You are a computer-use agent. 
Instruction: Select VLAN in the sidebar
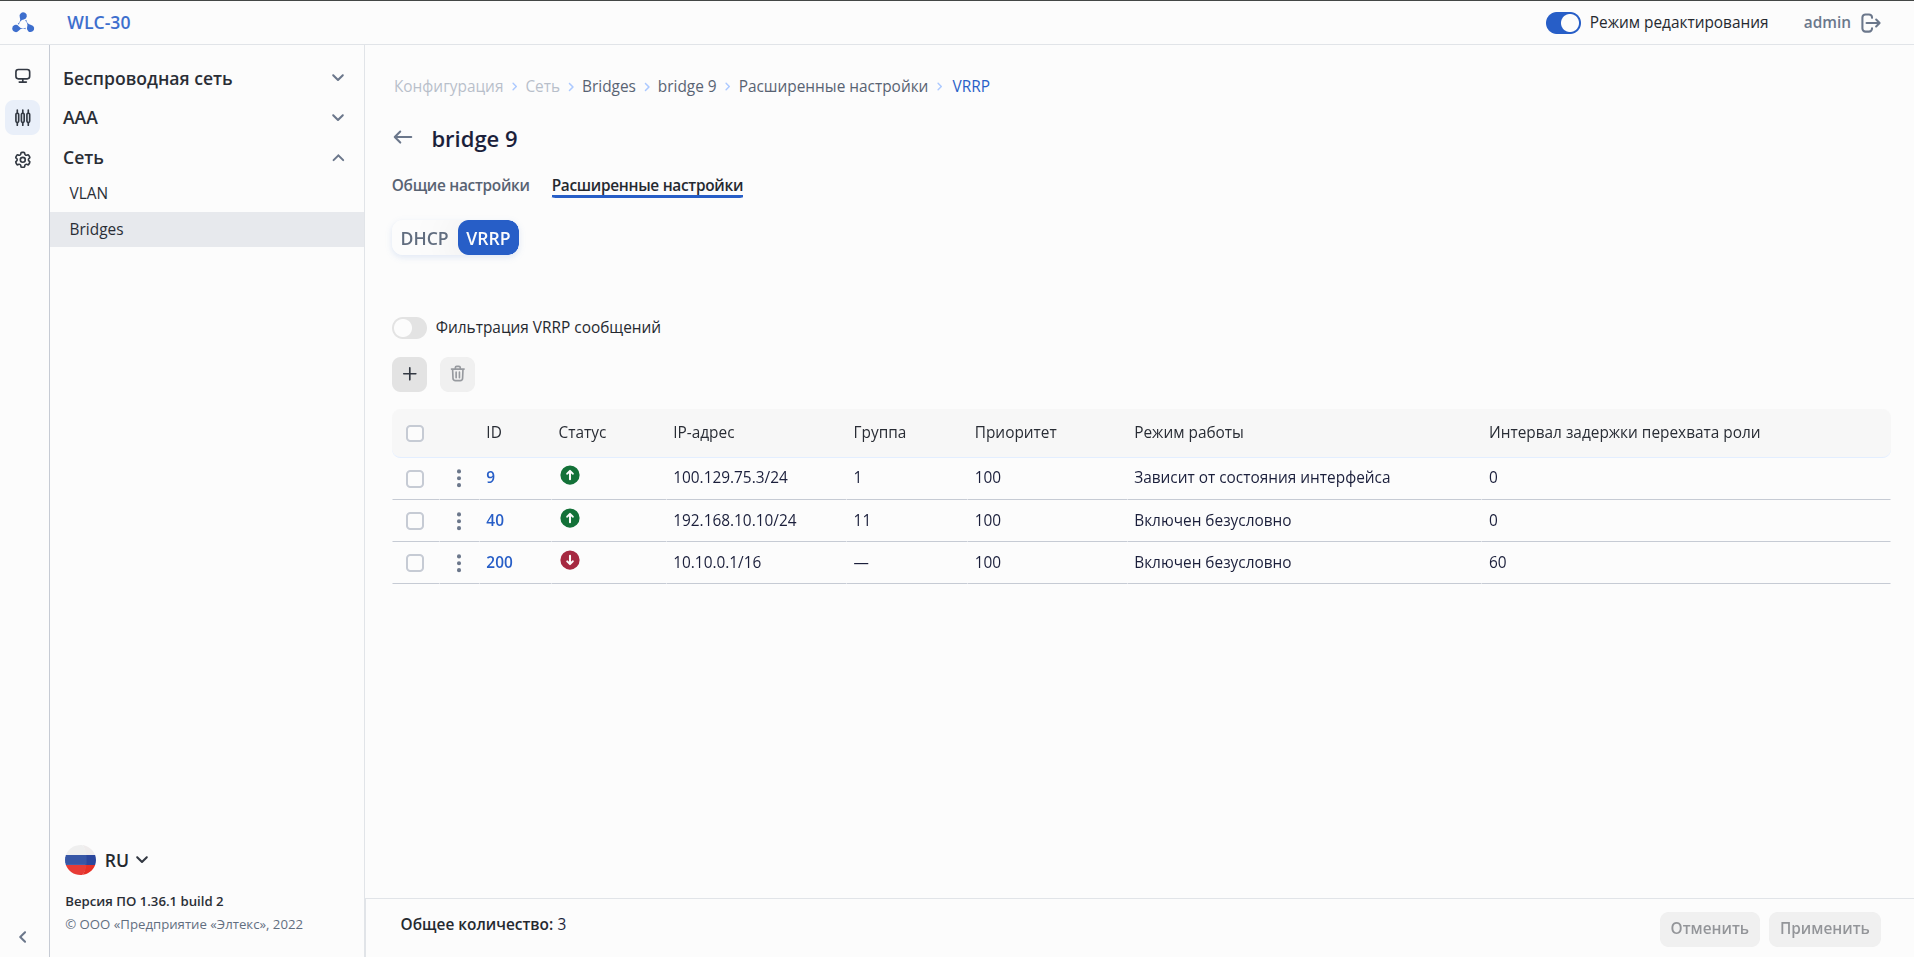click(89, 193)
